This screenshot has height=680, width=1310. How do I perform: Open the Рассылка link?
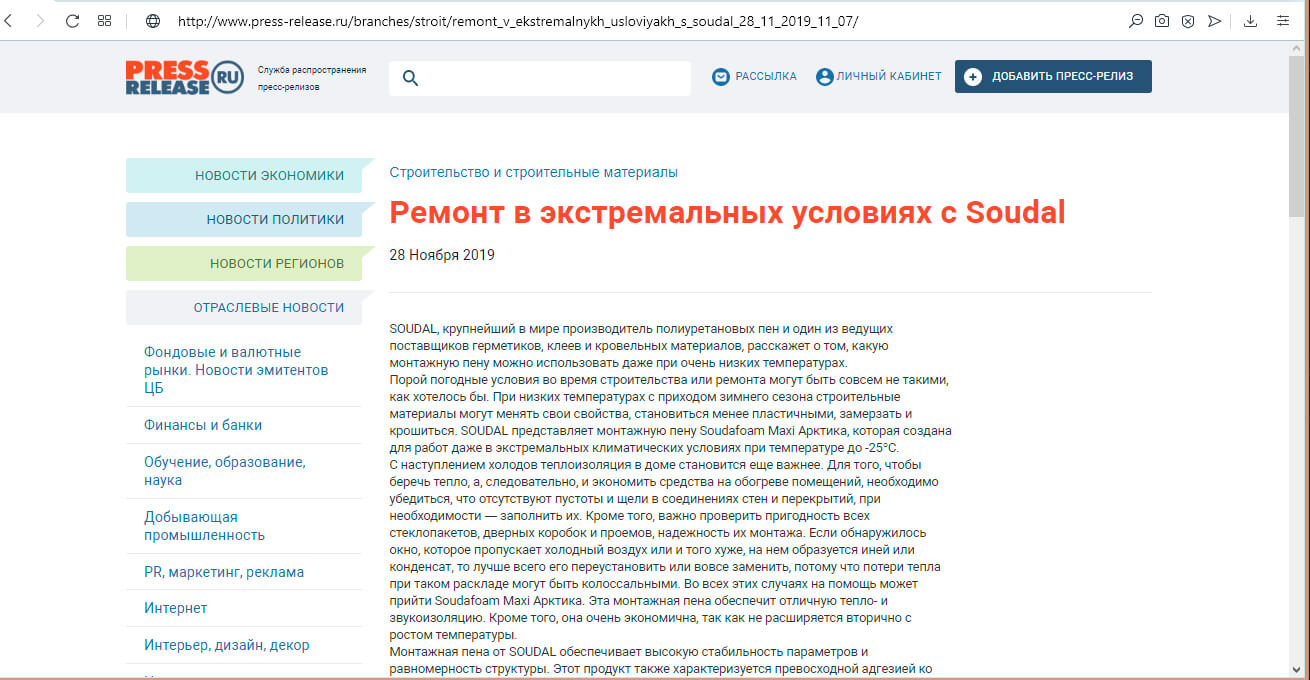point(766,77)
